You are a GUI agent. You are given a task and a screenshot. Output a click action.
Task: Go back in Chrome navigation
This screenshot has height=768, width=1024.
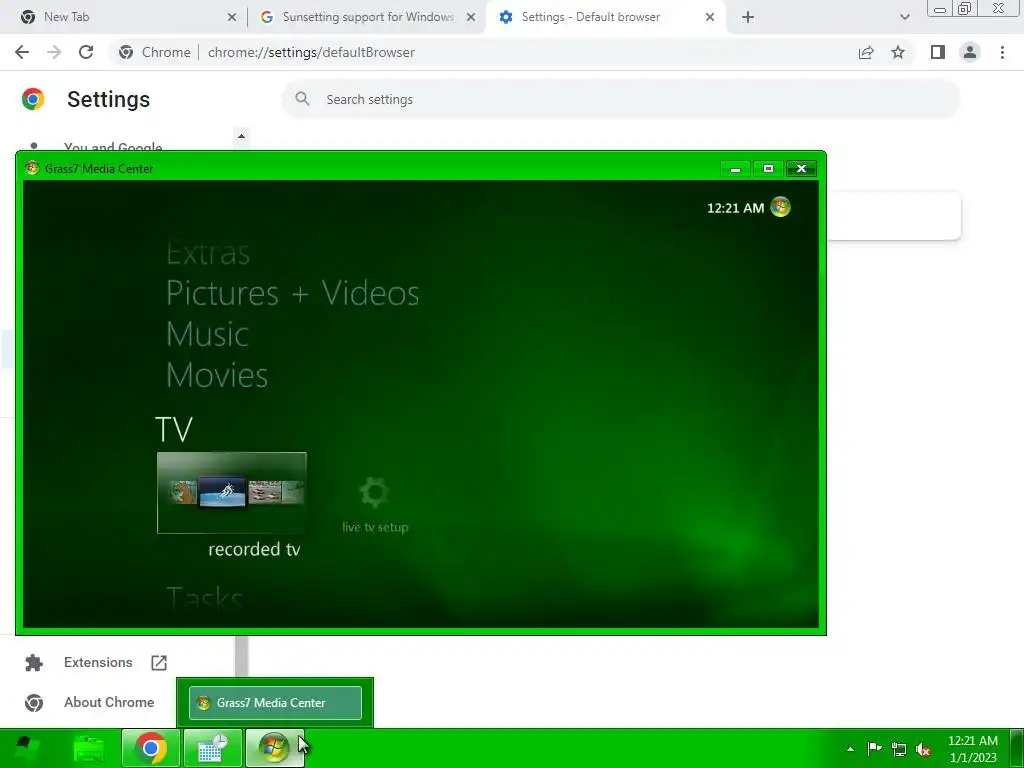[x=22, y=52]
